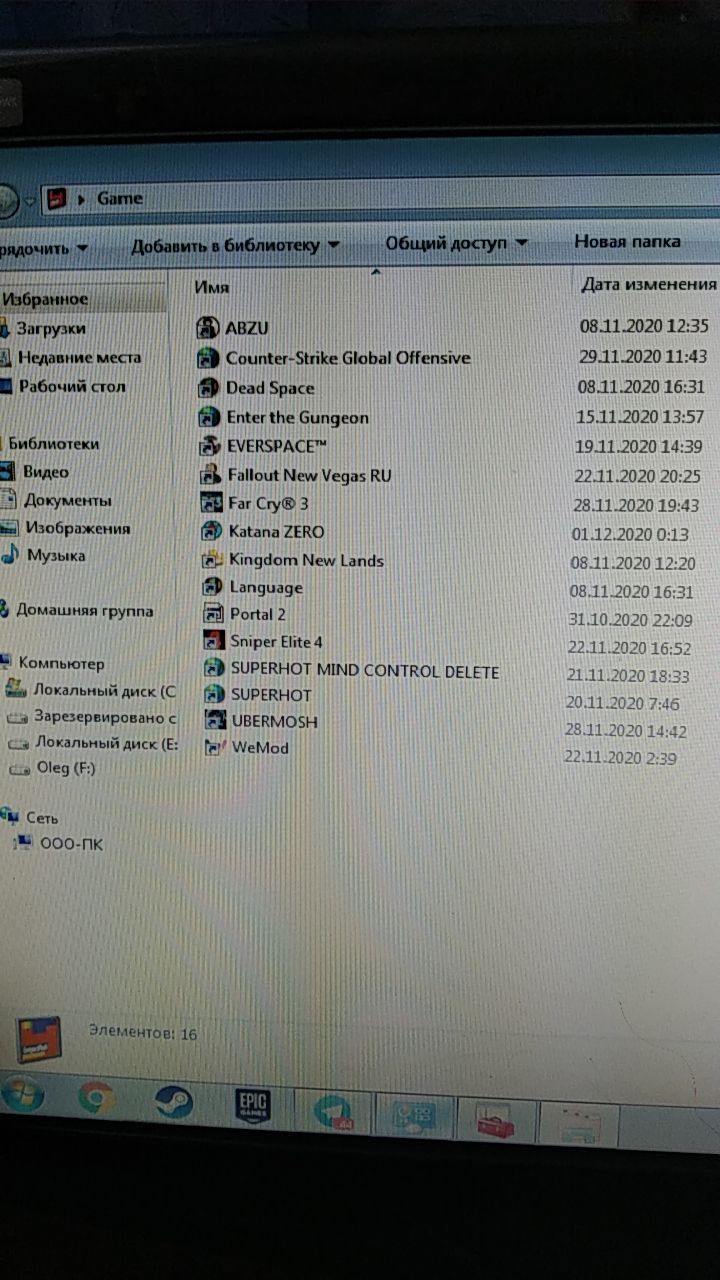Open the Изображения library
Viewport: 720px width, 1280px height.
pyautogui.click(x=77, y=528)
